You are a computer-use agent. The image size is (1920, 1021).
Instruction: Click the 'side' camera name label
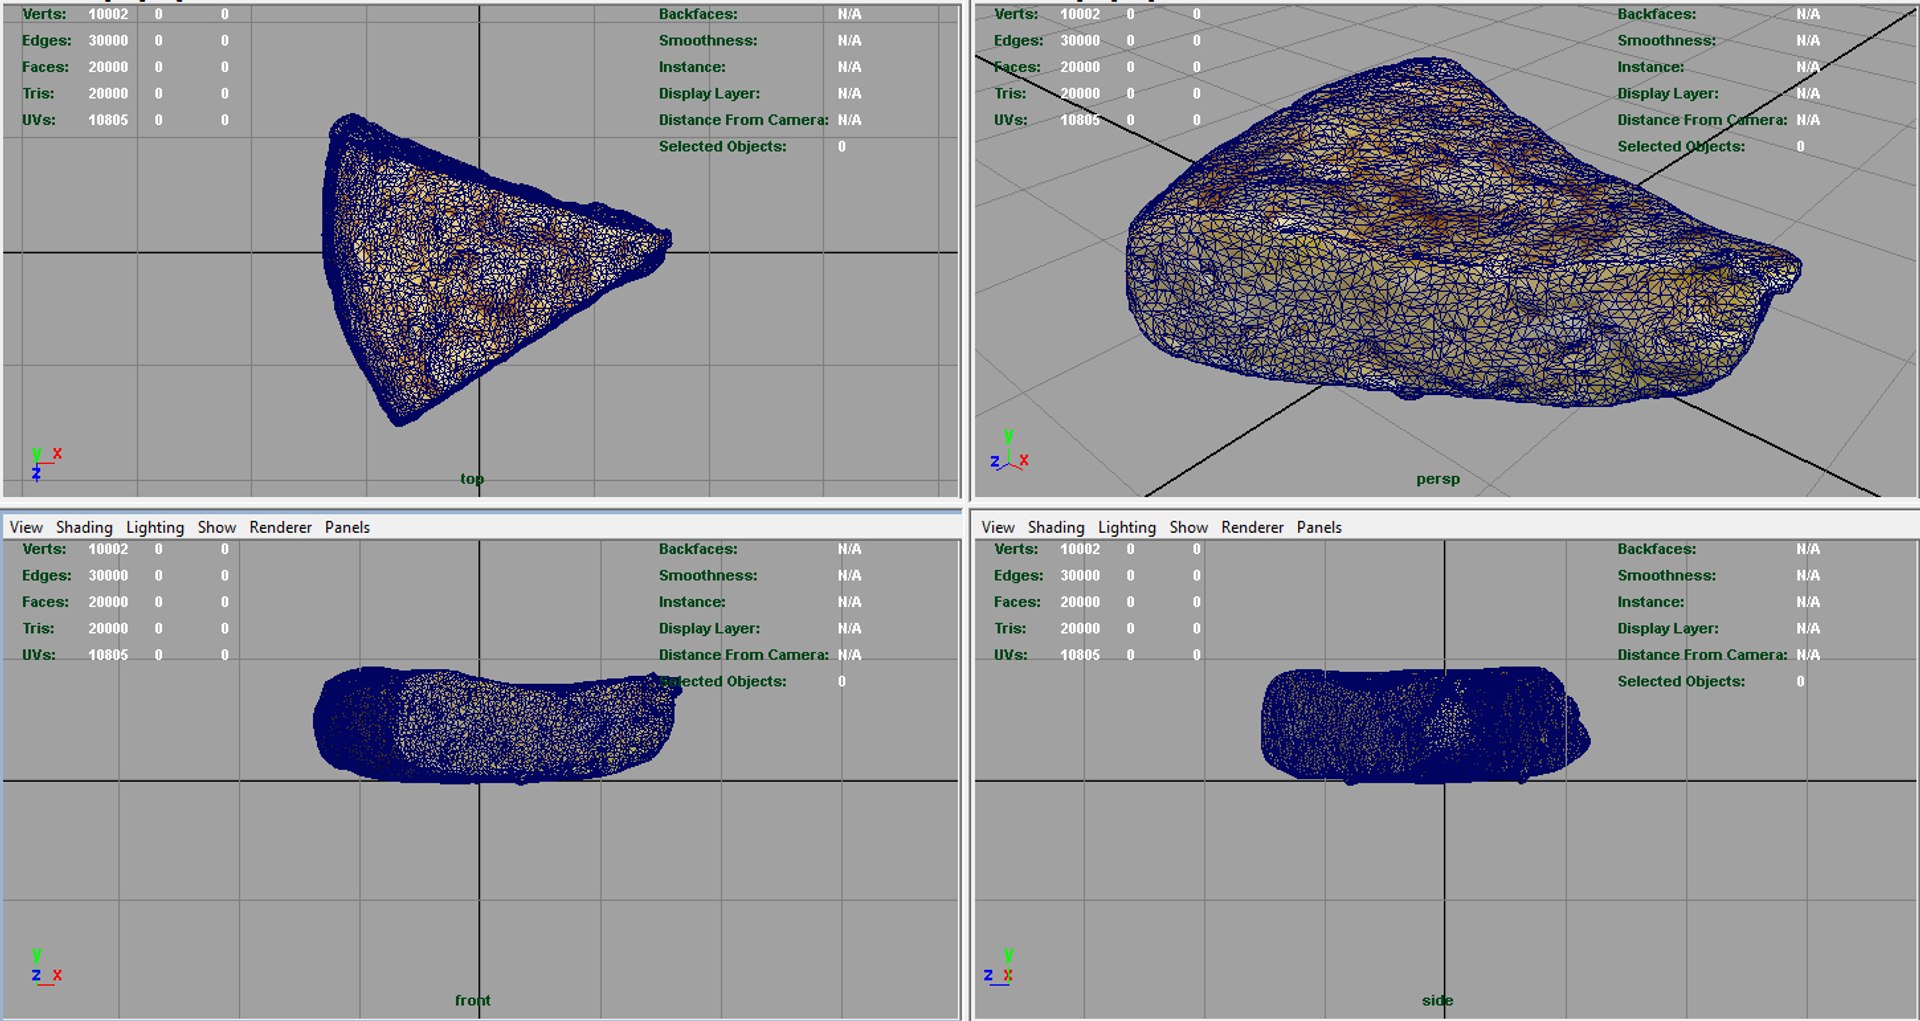pos(1437,1000)
